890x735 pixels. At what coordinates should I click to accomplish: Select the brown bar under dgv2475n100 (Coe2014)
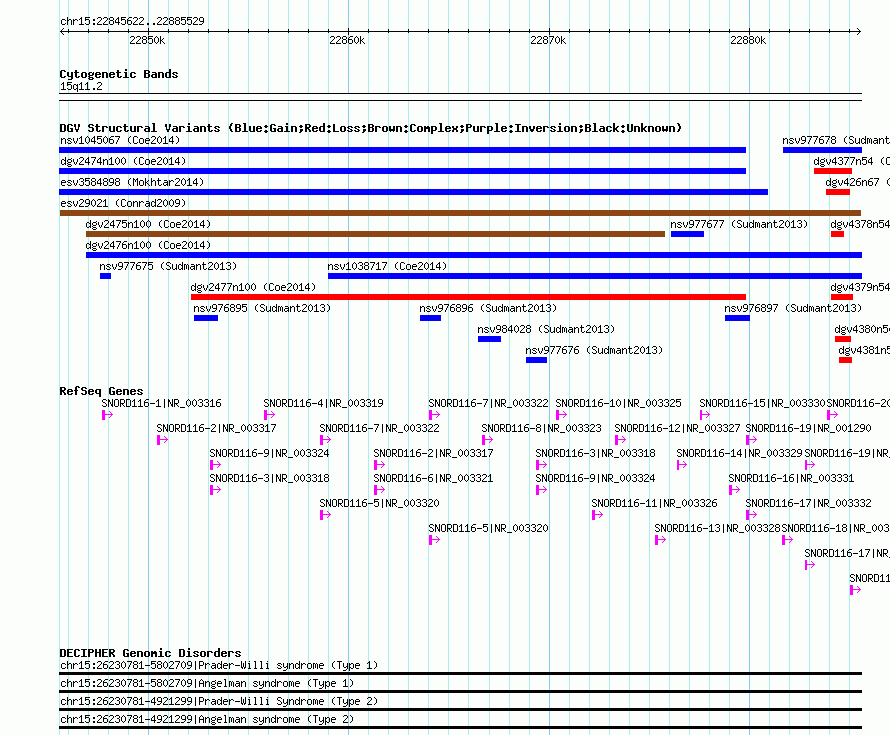tap(375, 234)
